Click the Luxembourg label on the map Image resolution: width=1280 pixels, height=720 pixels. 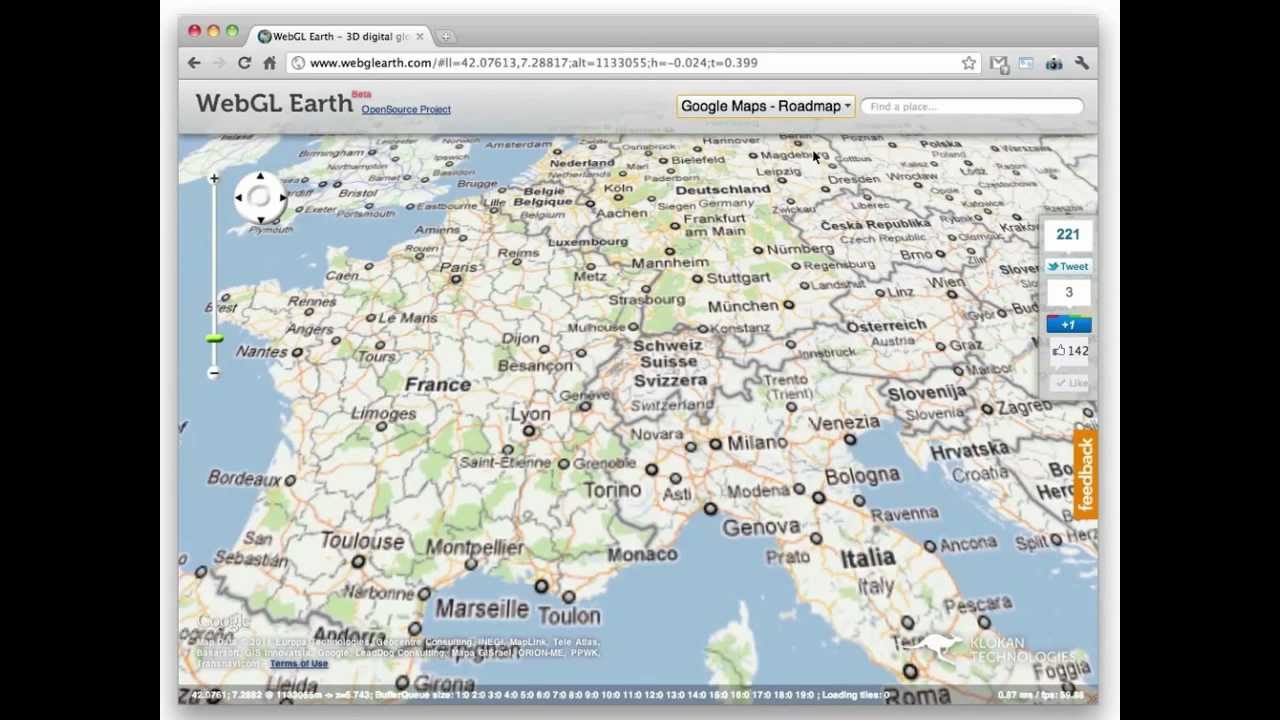[588, 242]
